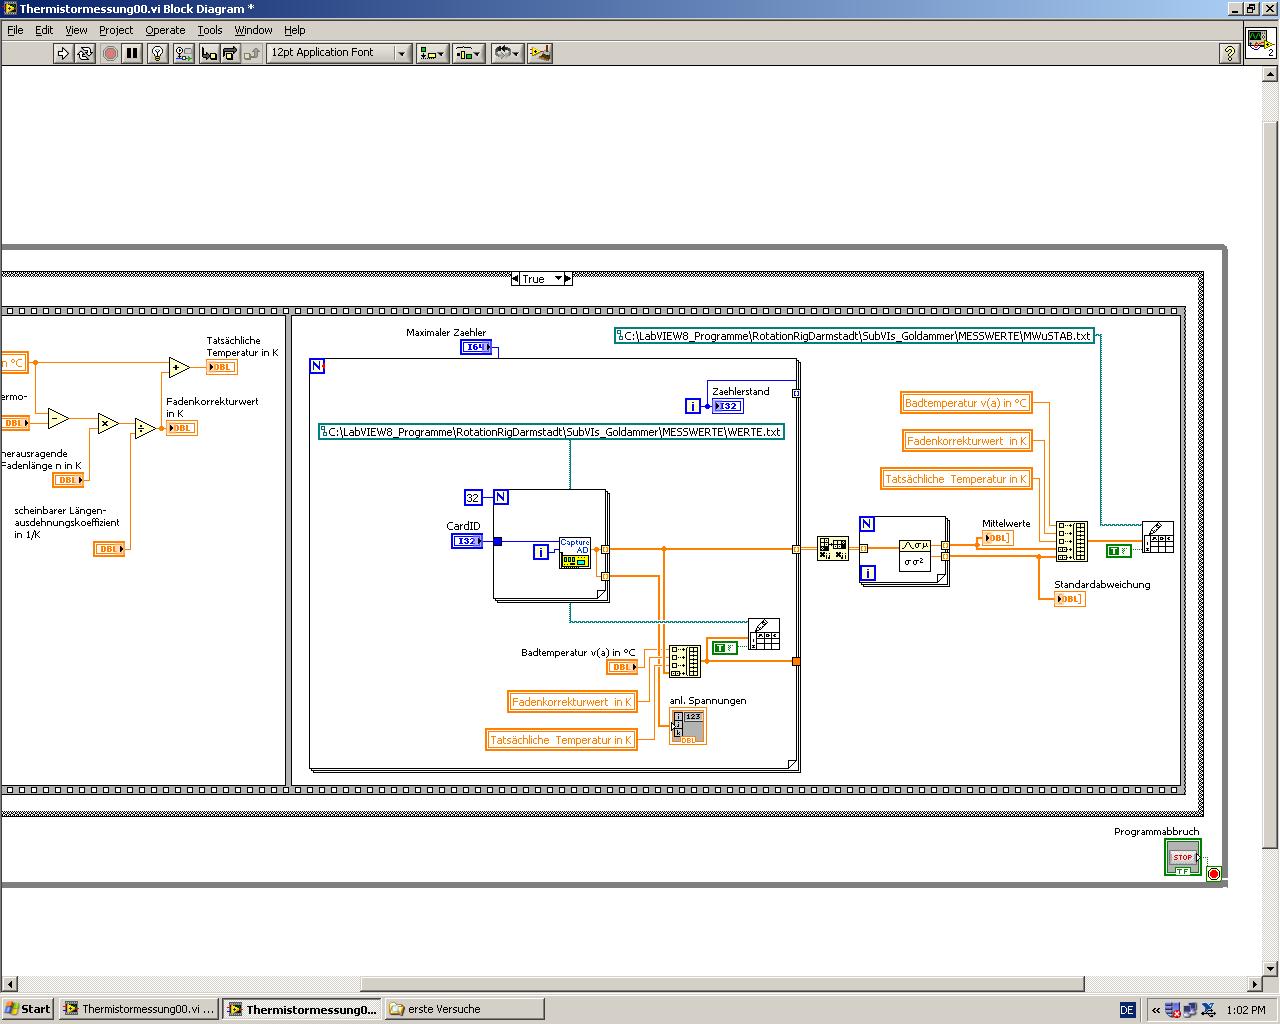The width and height of the screenshot is (1280, 1024).
Task: Click the Step Into button
Action: click(209, 53)
